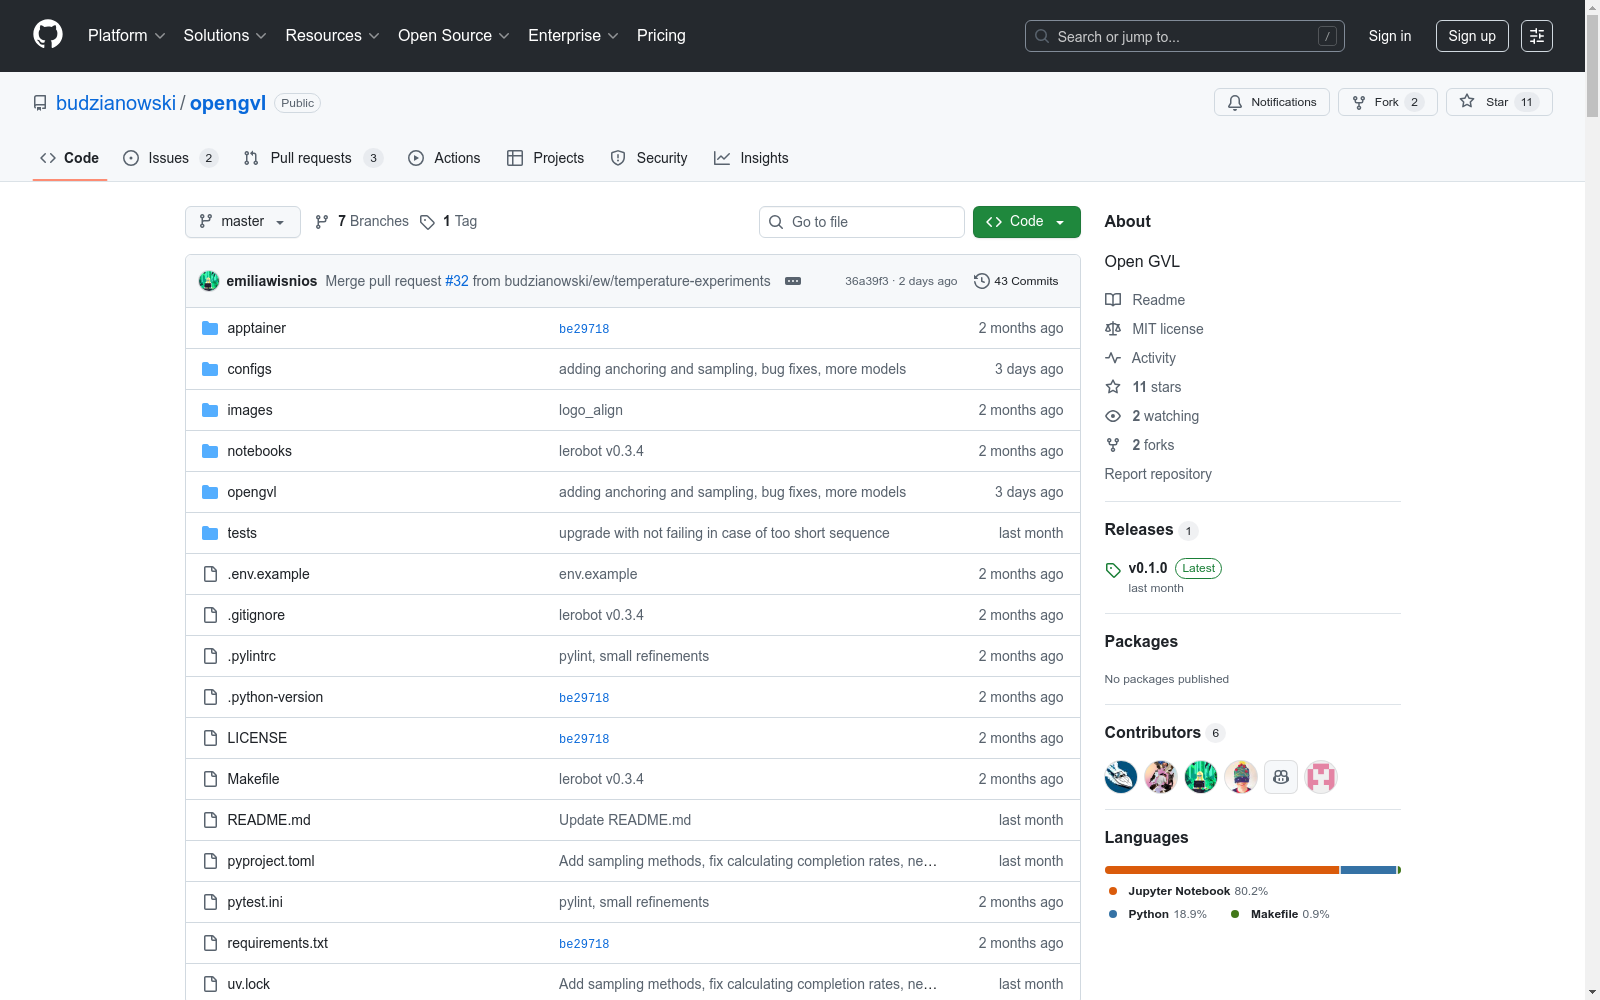Click emiliawisnios avatar in commit row
The height and width of the screenshot is (1000, 1600).
tap(209, 281)
